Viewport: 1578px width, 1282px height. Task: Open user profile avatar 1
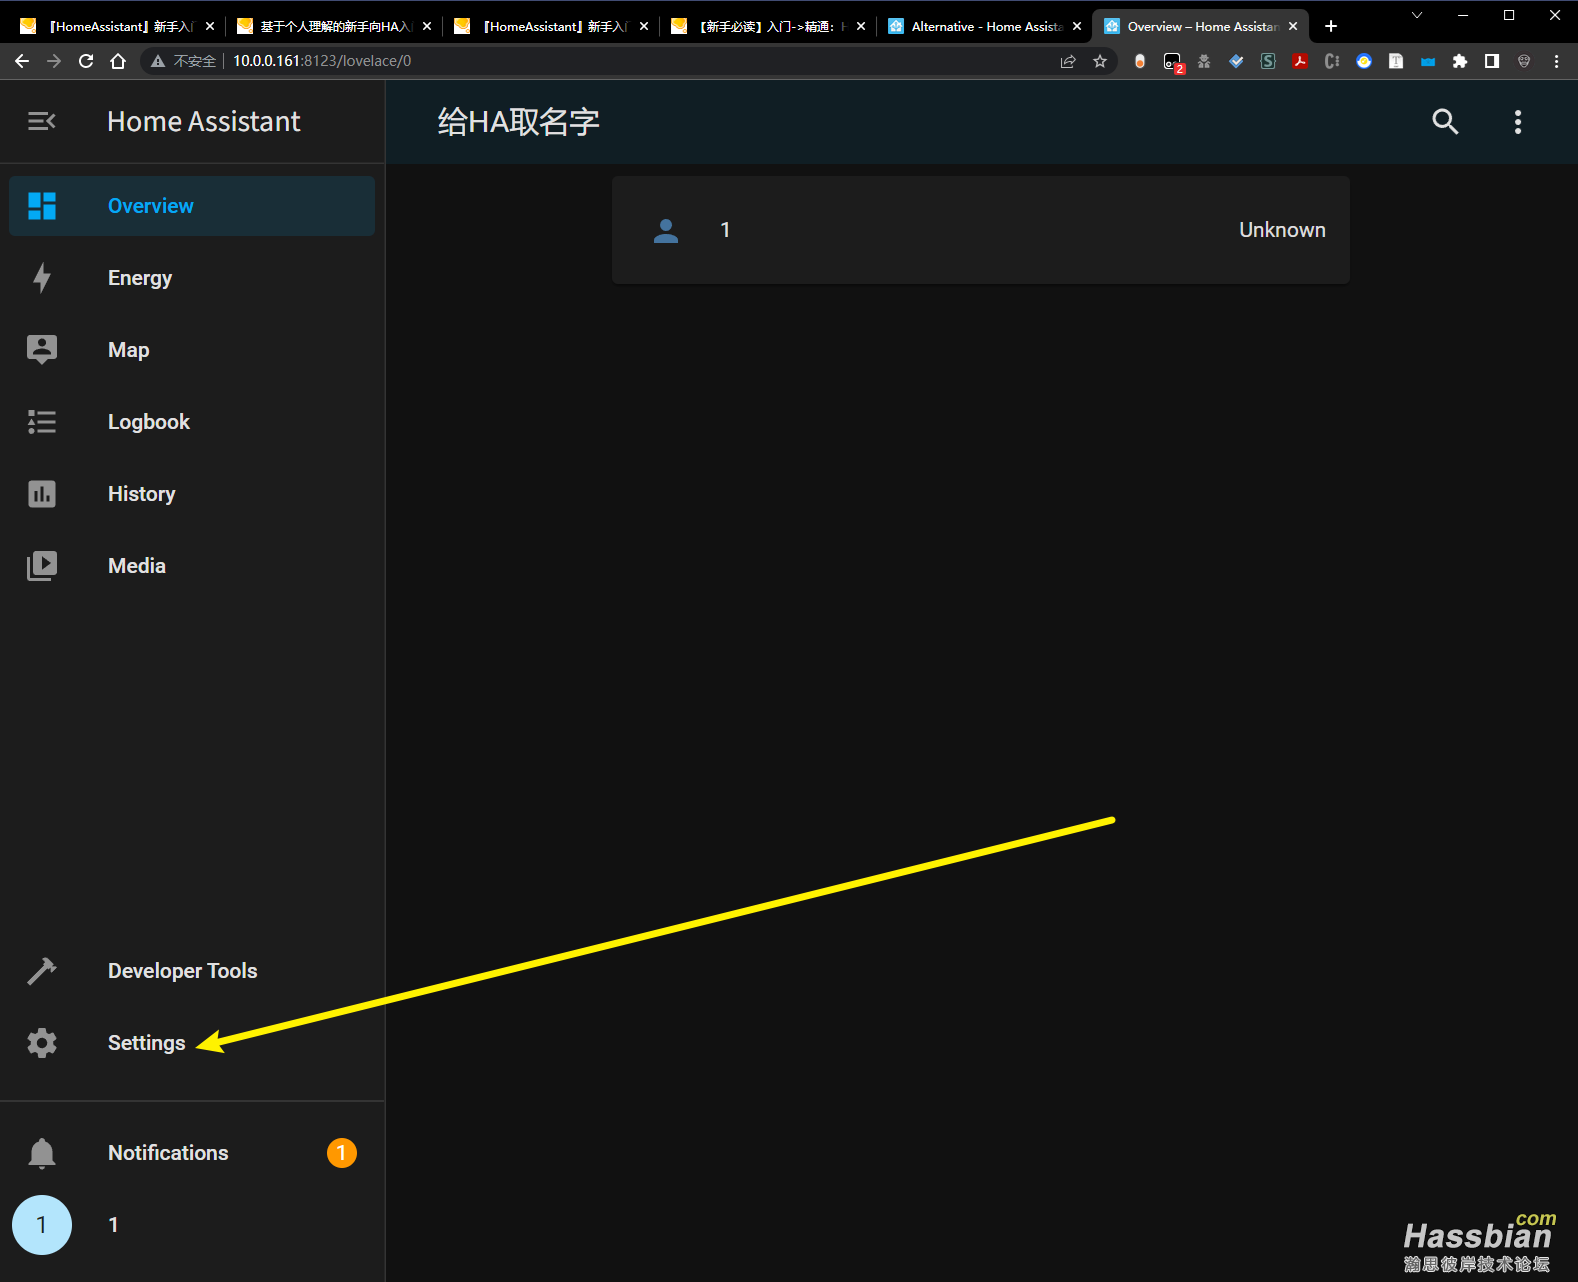[x=42, y=1225]
